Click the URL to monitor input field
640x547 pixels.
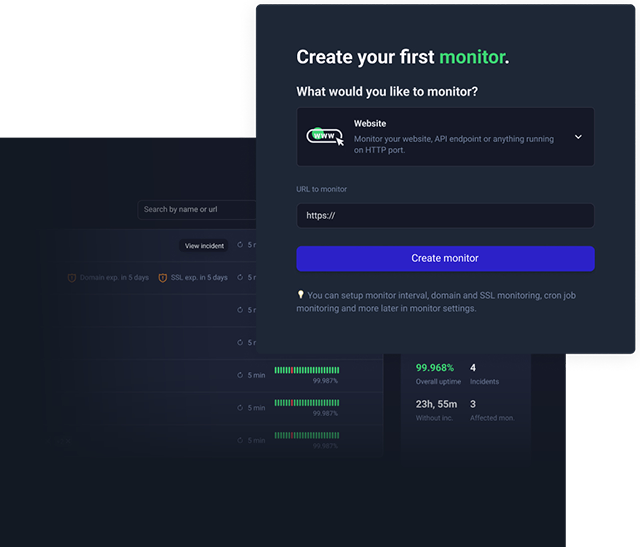coord(445,215)
